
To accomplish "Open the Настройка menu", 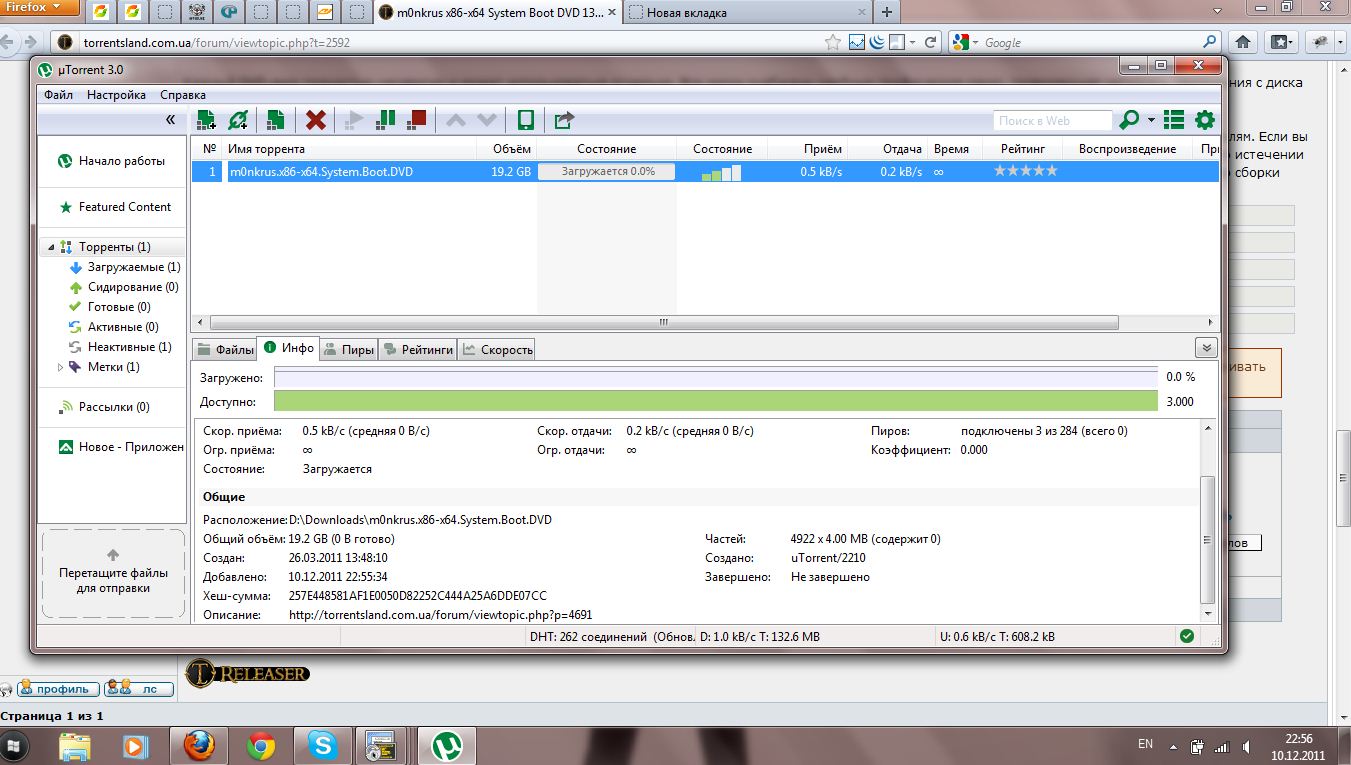I will click(x=116, y=95).
